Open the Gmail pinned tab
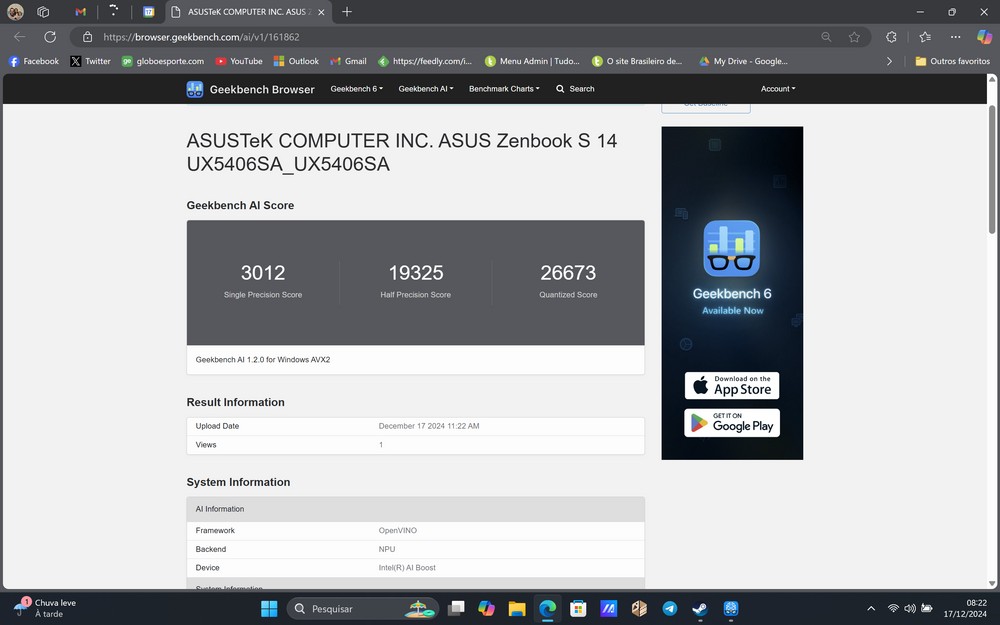Image resolution: width=1000 pixels, height=625 pixels. [x=80, y=11]
